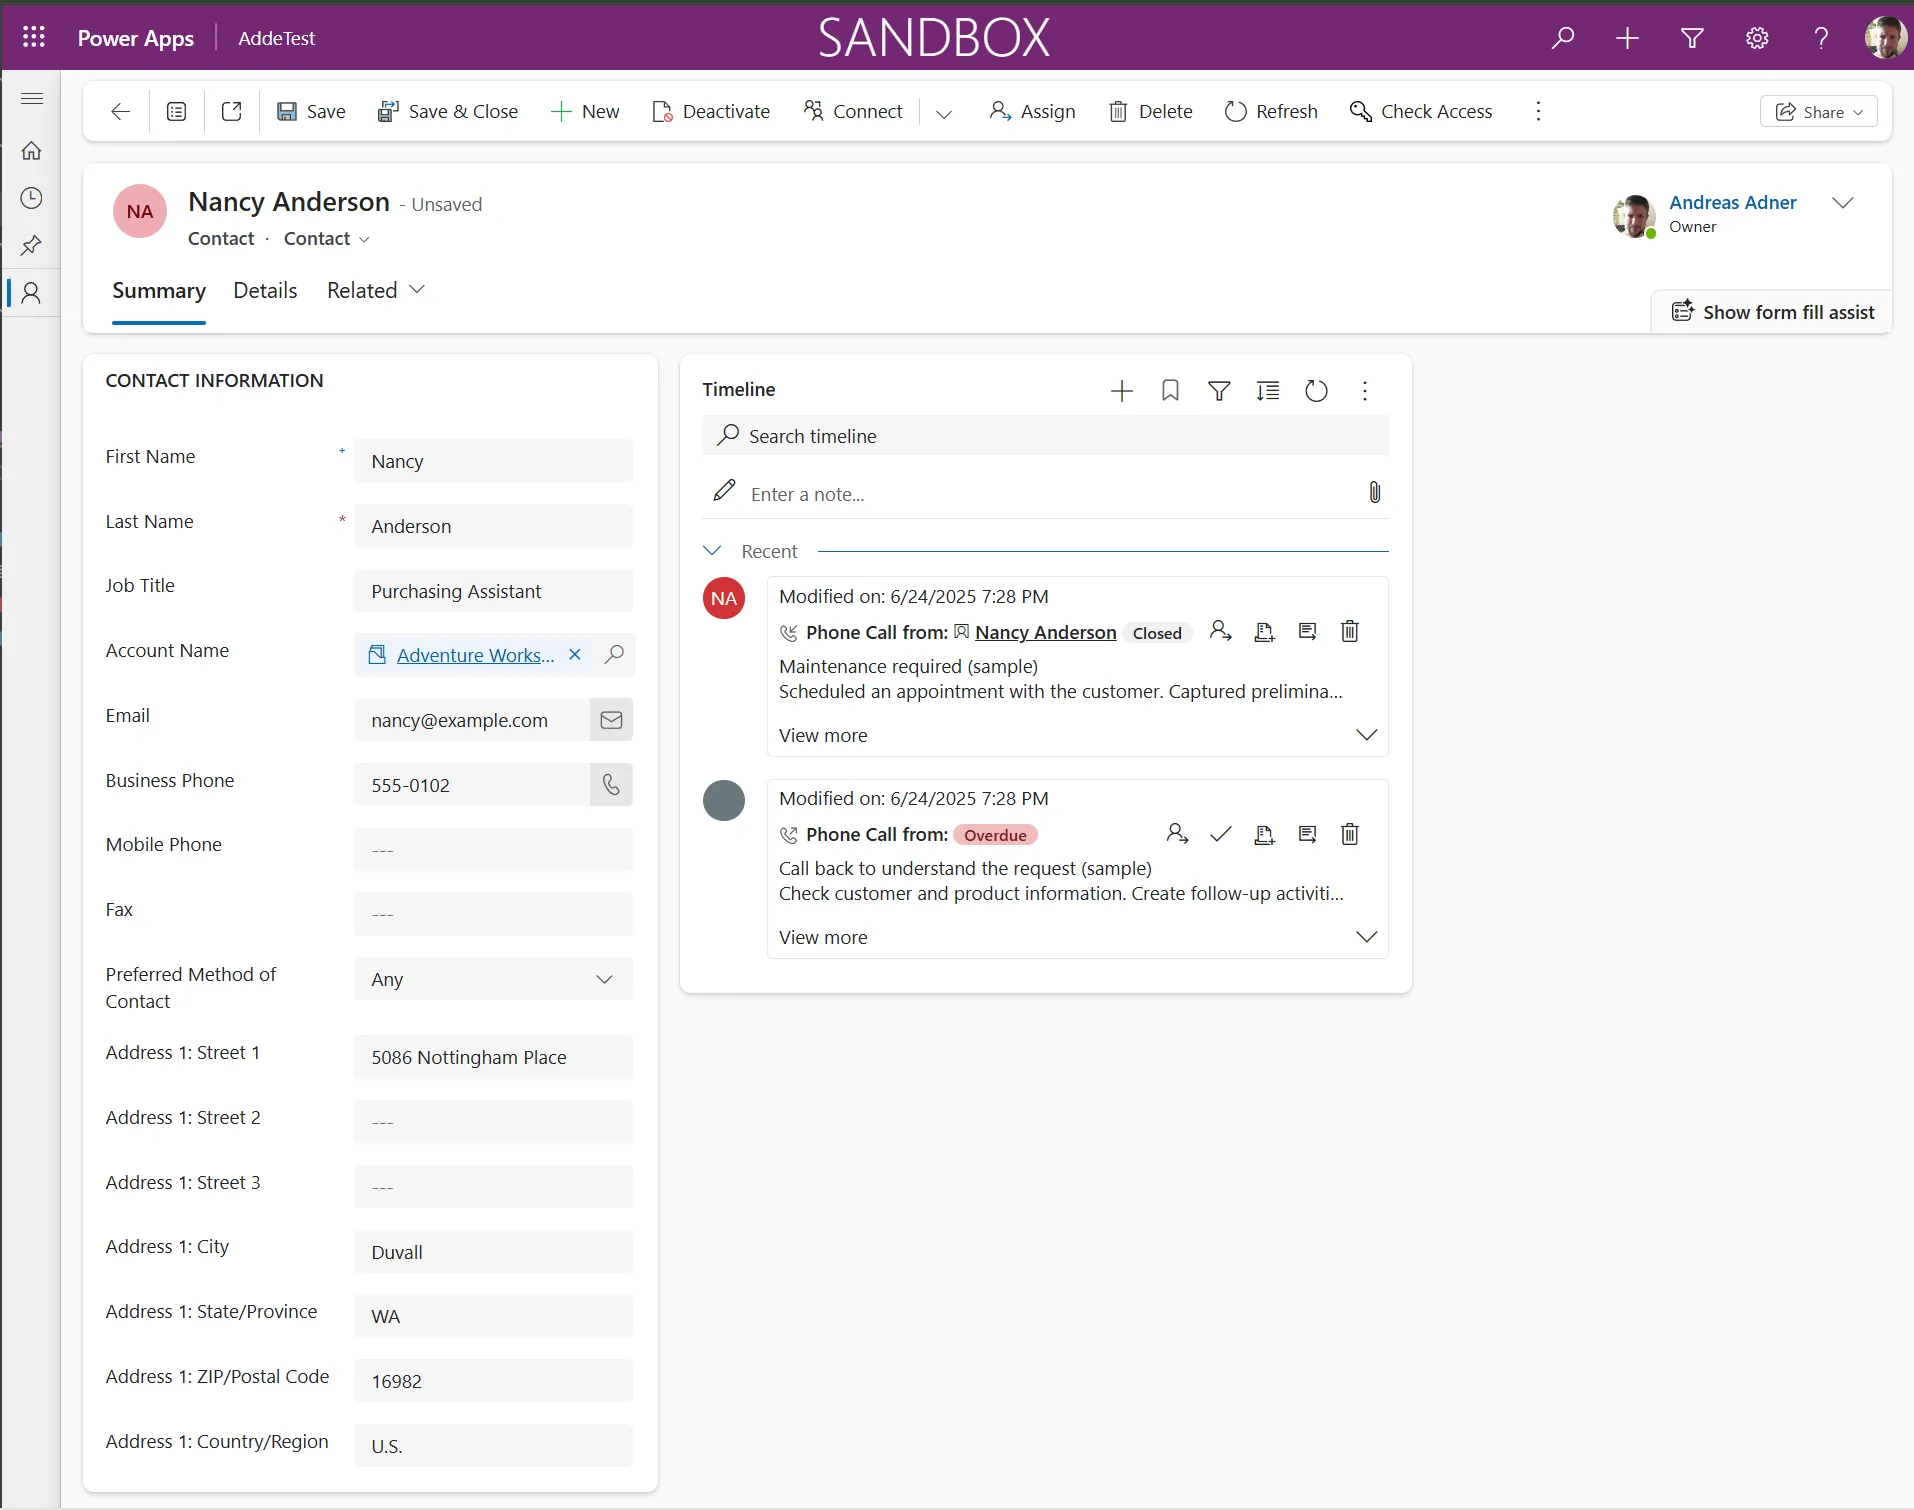Add timeline record with plus icon
Screen dimensions: 1914x1510
click(x=1122, y=390)
